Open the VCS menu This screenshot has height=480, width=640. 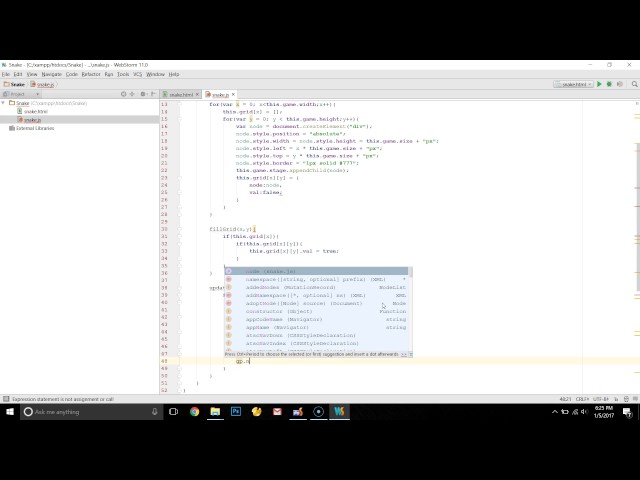(x=138, y=74)
